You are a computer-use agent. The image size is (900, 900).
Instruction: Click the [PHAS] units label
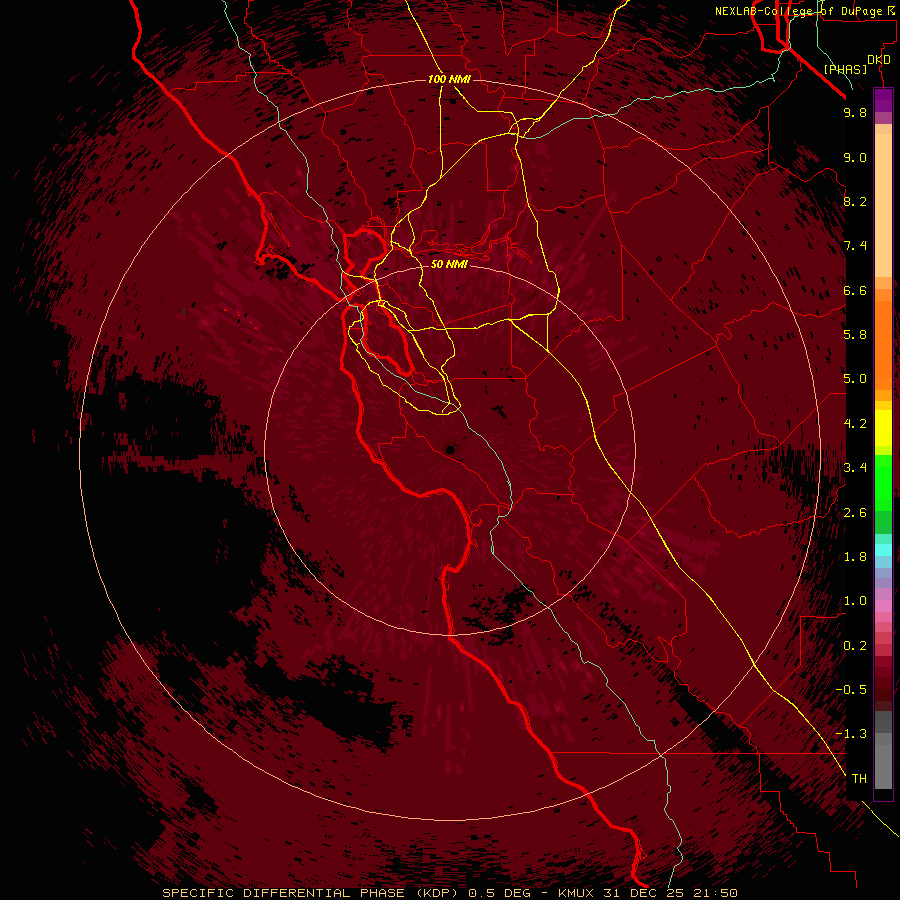845,69
